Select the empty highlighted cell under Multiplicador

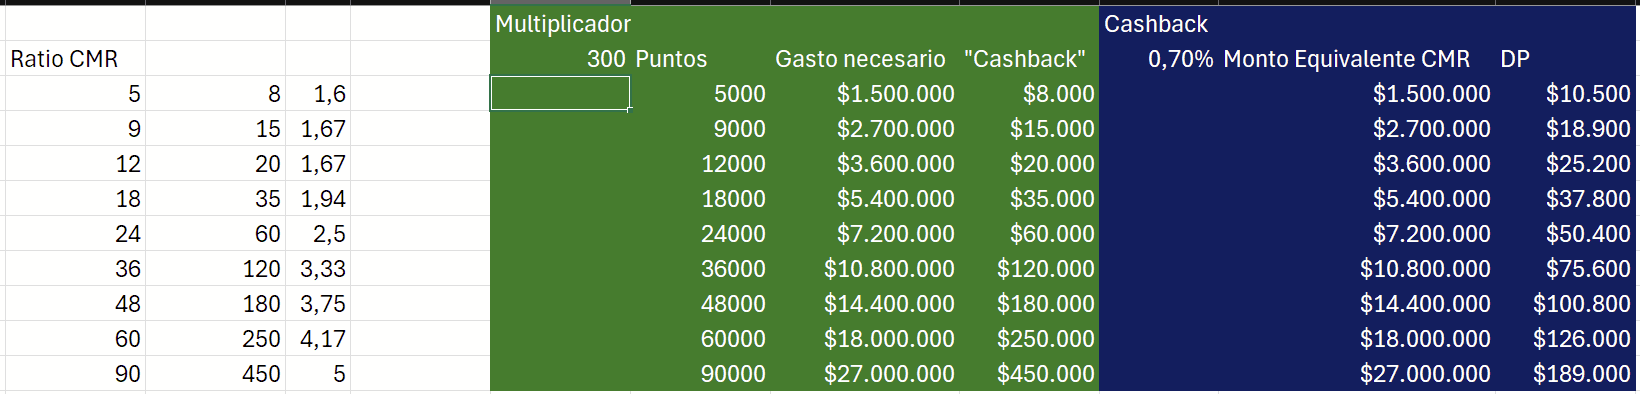pos(560,93)
